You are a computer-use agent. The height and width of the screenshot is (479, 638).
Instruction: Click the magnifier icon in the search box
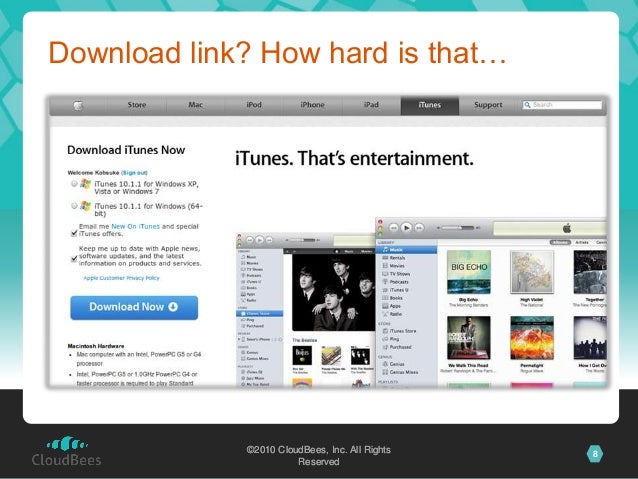click(527, 105)
